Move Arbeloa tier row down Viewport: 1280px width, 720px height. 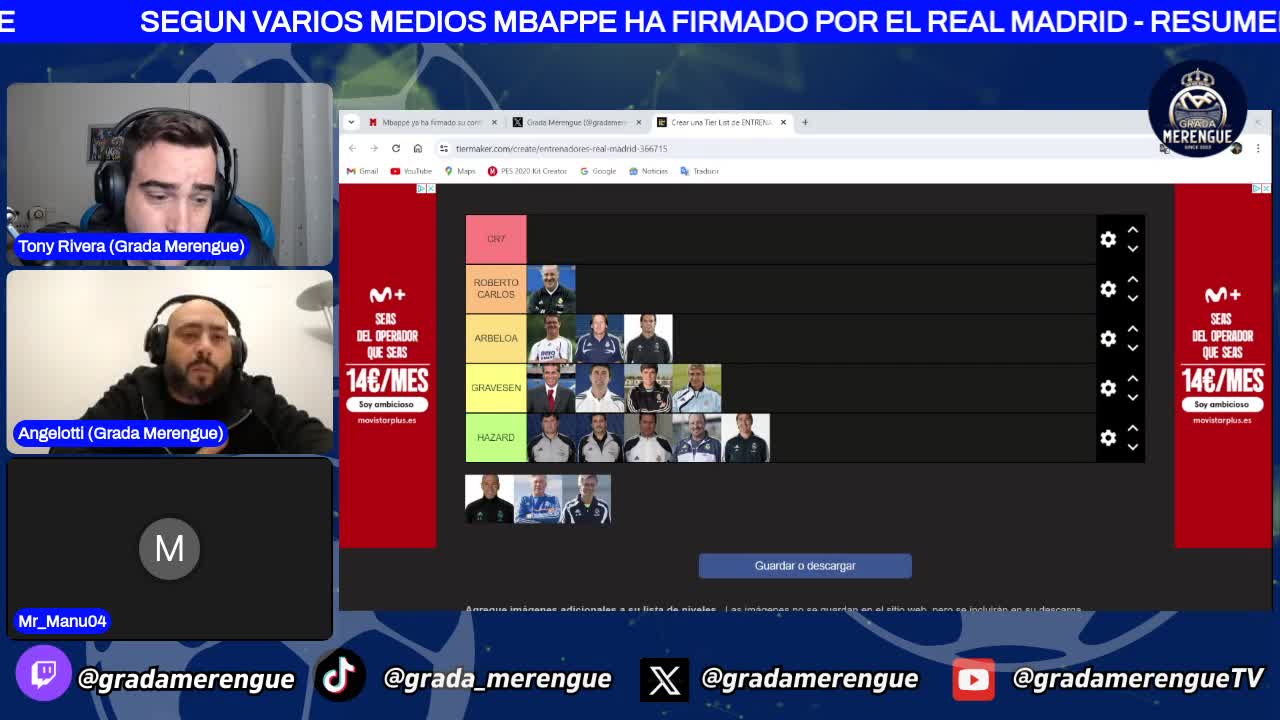(x=1133, y=347)
